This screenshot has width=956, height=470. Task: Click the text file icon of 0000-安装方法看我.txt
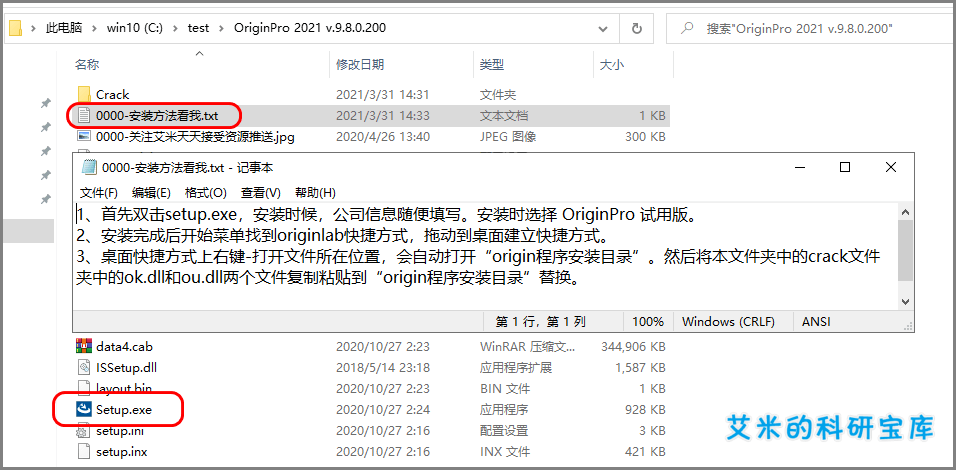tap(84, 115)
